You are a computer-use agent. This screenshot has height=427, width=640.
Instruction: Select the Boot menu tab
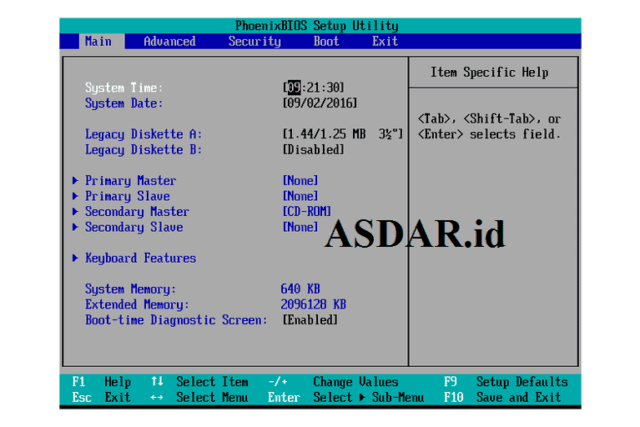click(326, 41)
